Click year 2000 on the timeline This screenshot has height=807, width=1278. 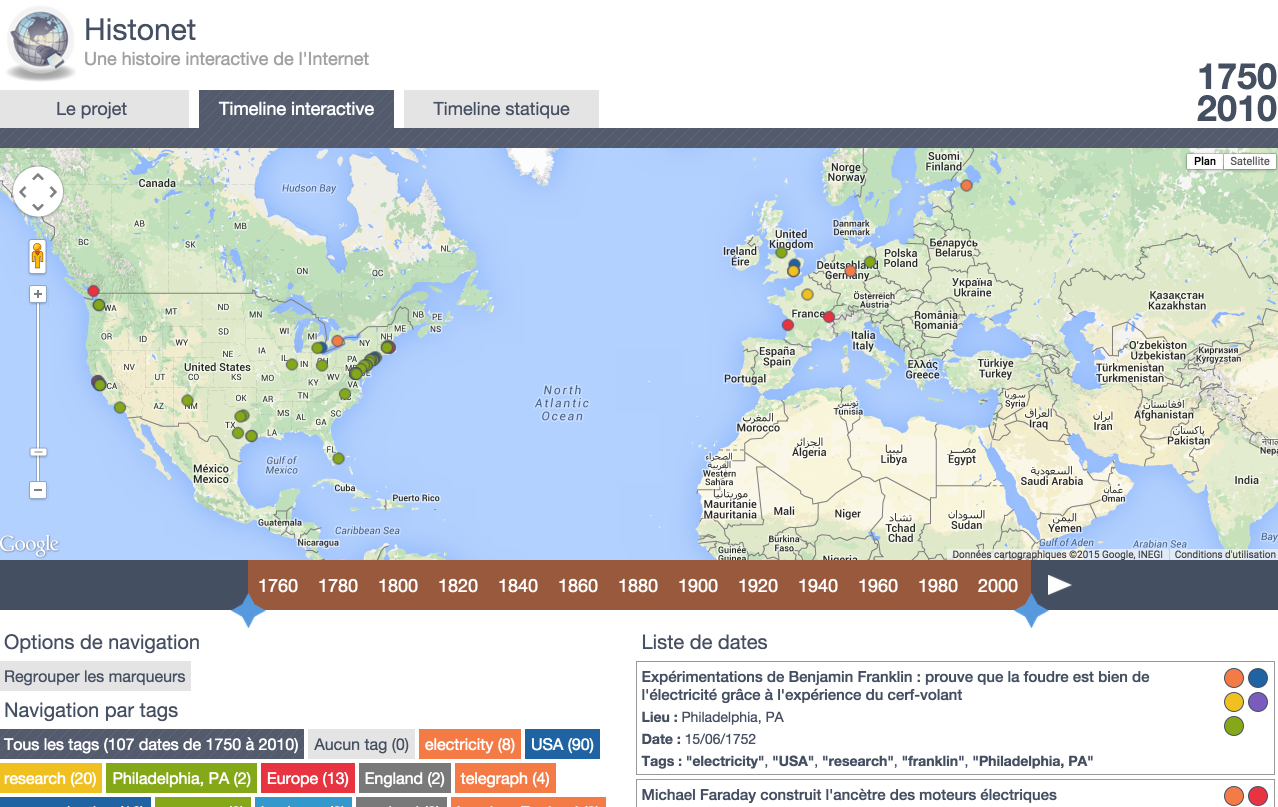[x=997, y=585]
